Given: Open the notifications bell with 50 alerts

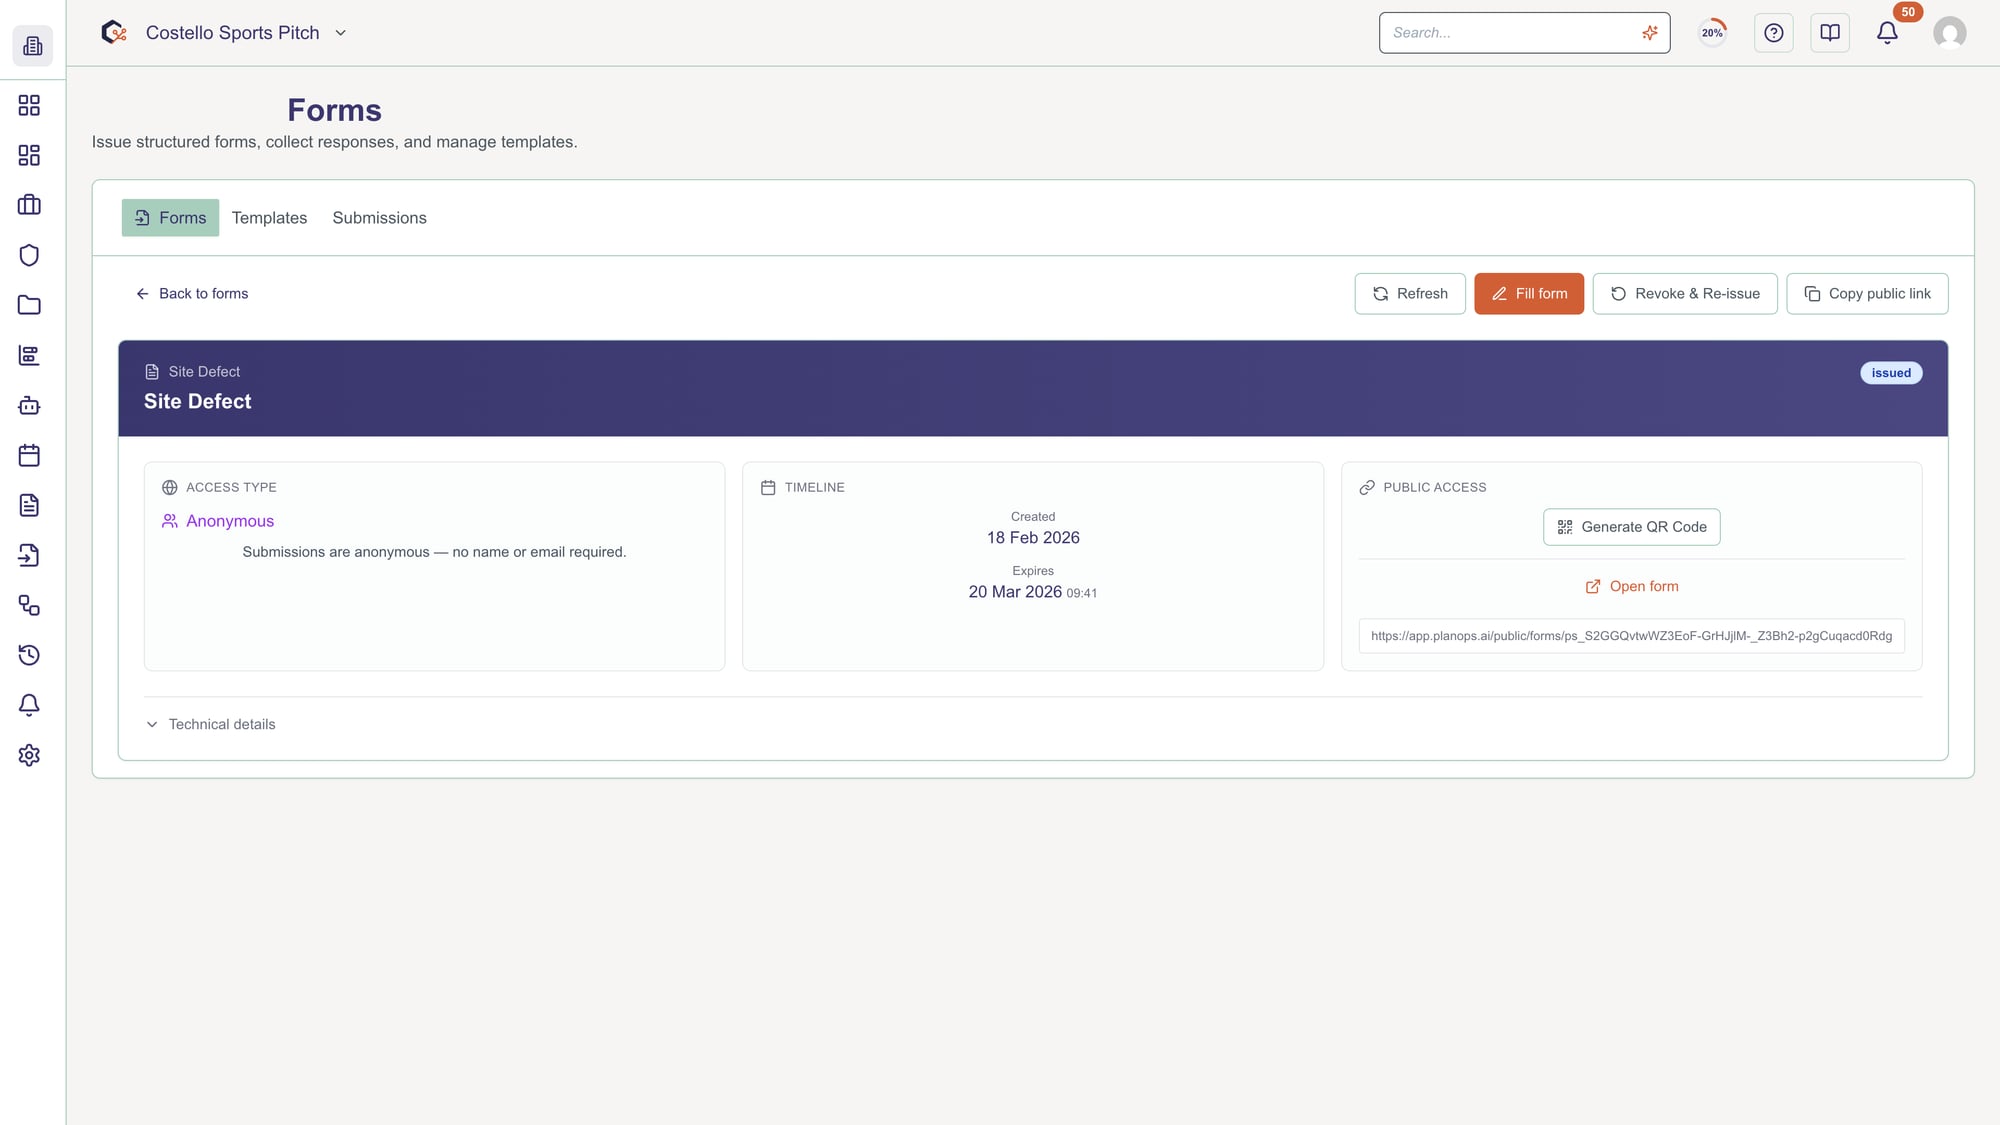Looking at the screenshot, I should click(x=1886, y=32).
